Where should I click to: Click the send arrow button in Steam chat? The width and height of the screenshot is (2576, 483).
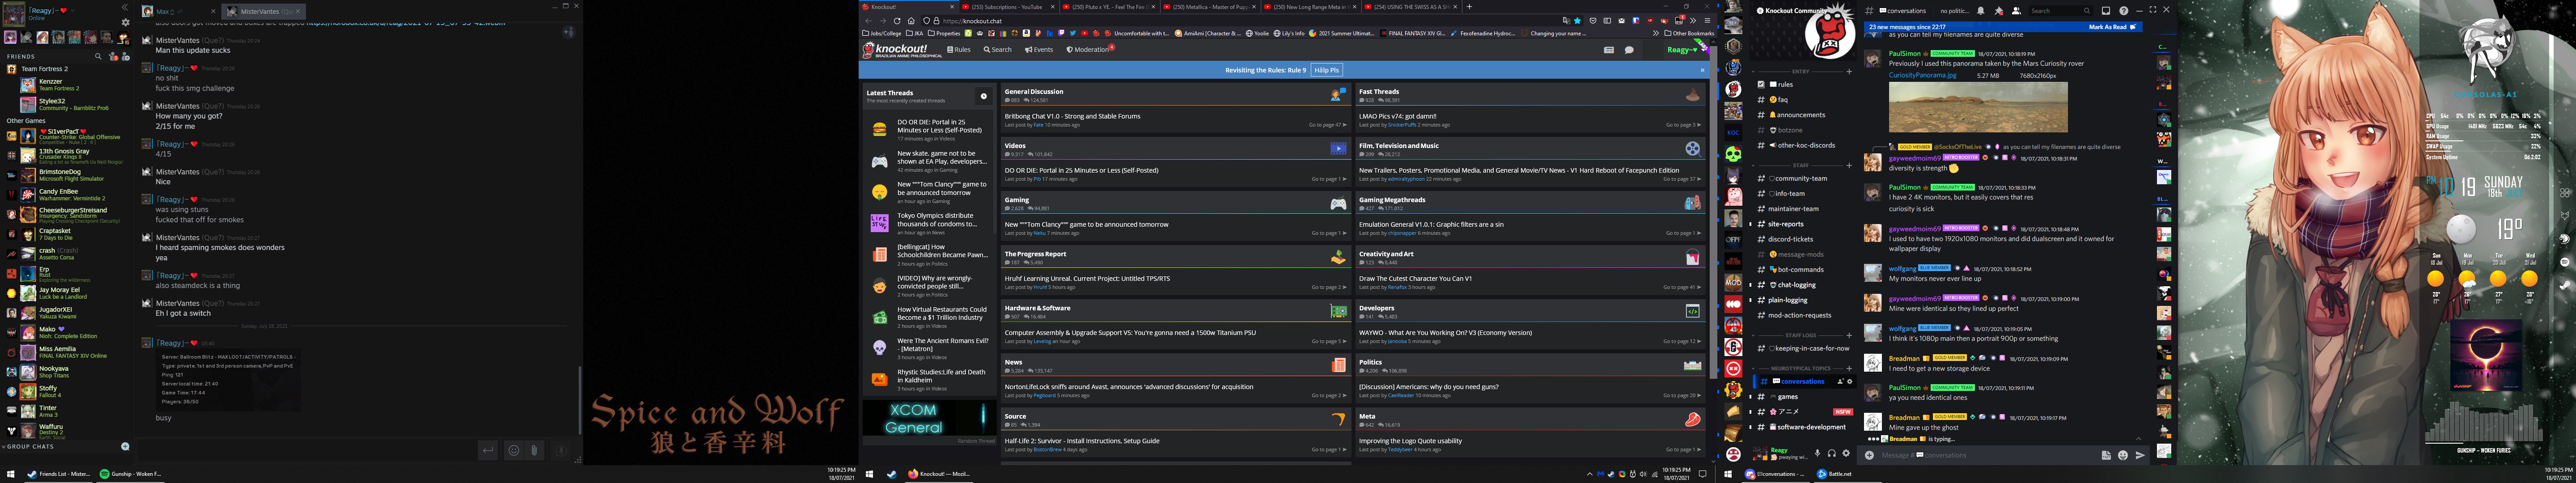pos(488,450)
